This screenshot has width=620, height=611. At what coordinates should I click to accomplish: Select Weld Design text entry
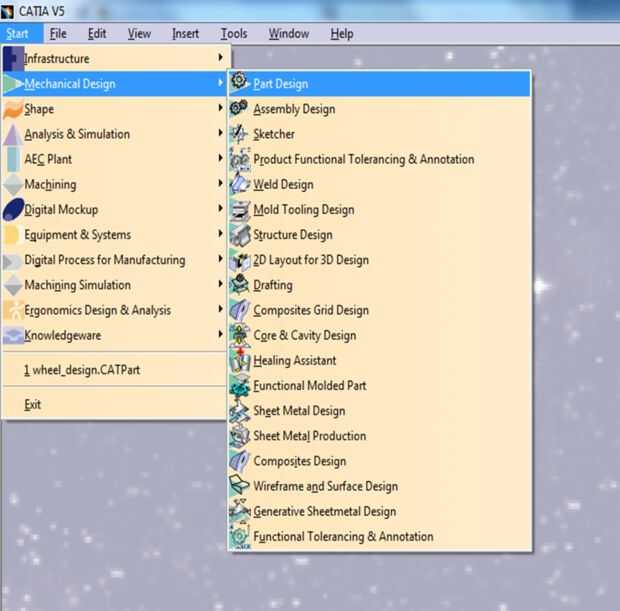click(x=284, y=185)
